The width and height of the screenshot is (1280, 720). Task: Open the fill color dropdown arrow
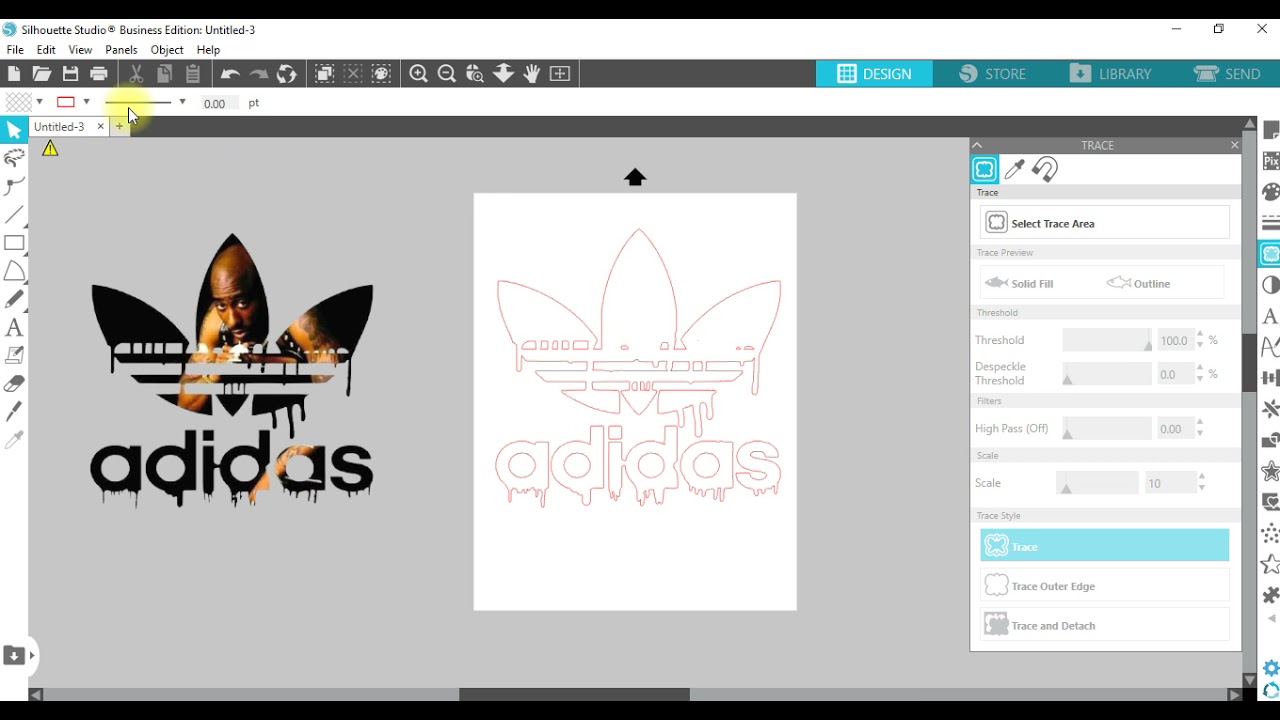[x=39, y=102]
